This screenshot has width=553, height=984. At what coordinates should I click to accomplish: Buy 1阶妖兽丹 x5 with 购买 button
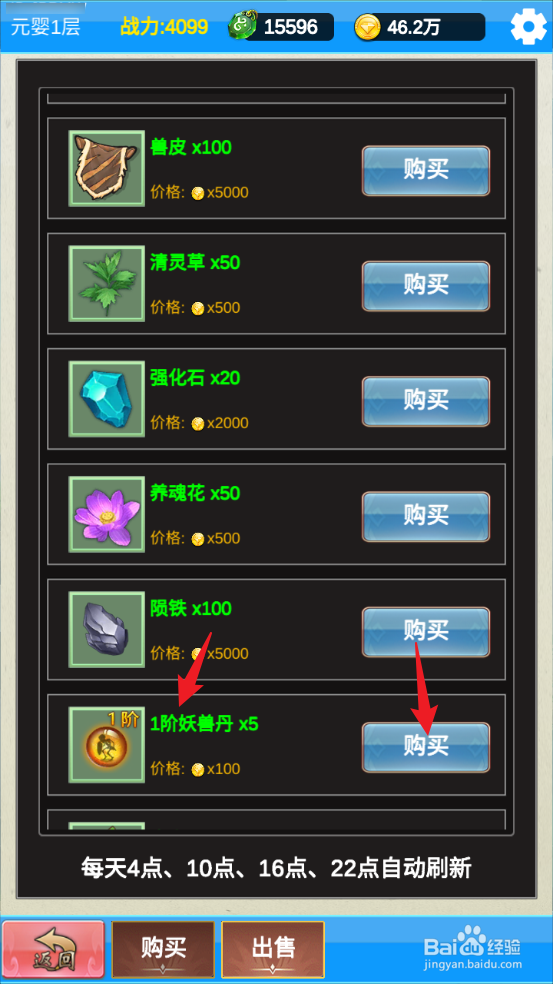(x=426, y=747)
